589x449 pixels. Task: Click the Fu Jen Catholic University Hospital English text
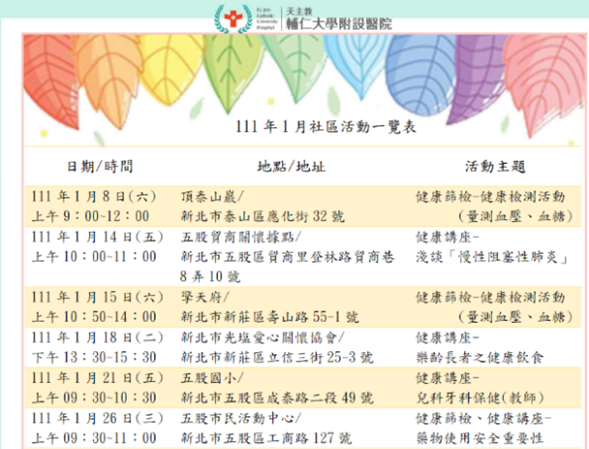(267, 17)
